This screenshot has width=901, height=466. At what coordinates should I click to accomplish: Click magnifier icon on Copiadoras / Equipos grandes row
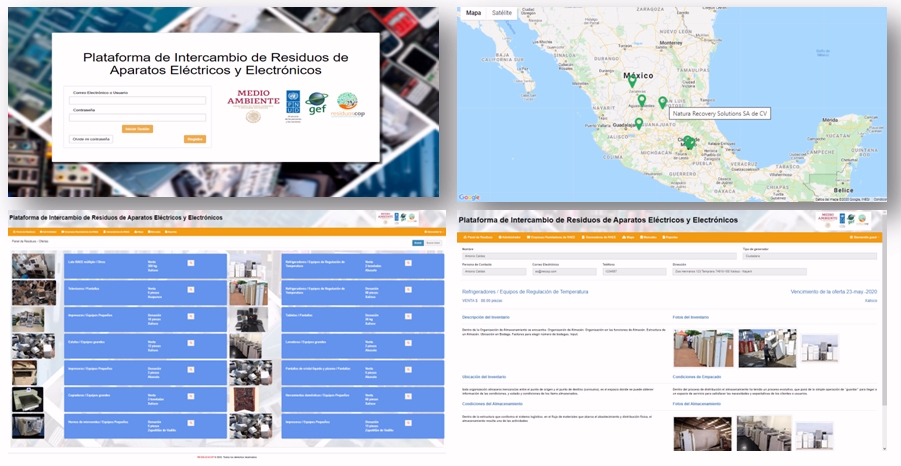click(x=191, y=397)
